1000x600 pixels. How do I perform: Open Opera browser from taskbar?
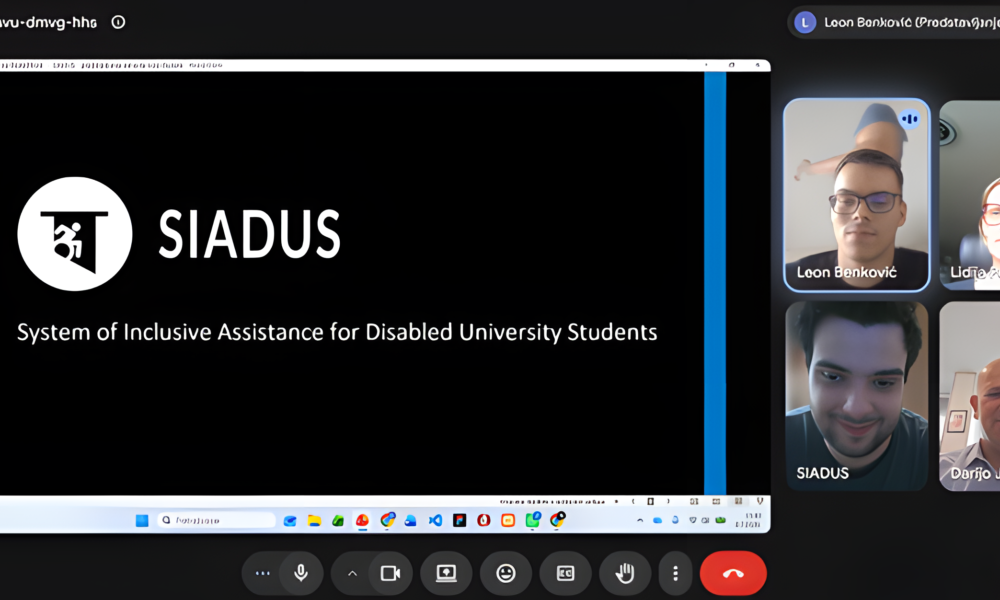click(483, 520)
